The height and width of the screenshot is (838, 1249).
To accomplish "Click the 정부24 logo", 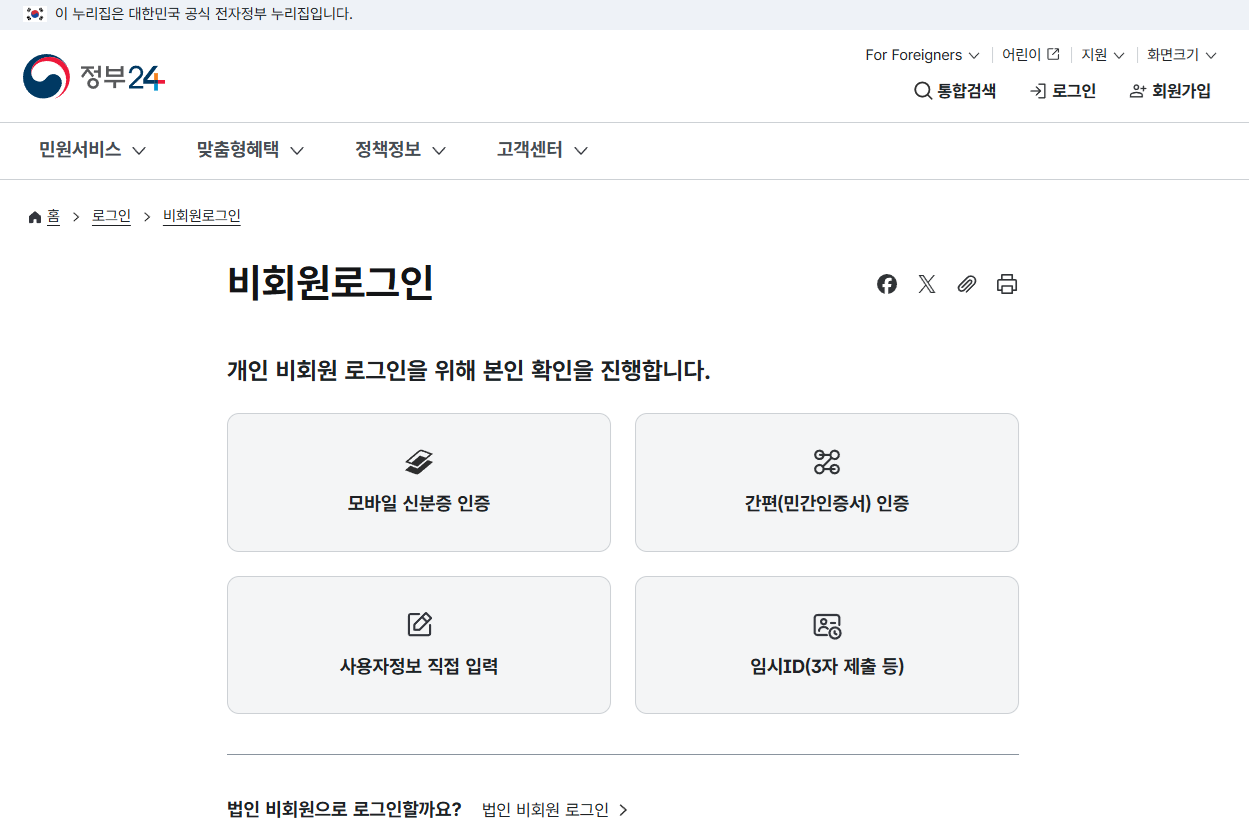I will (93, 76).
